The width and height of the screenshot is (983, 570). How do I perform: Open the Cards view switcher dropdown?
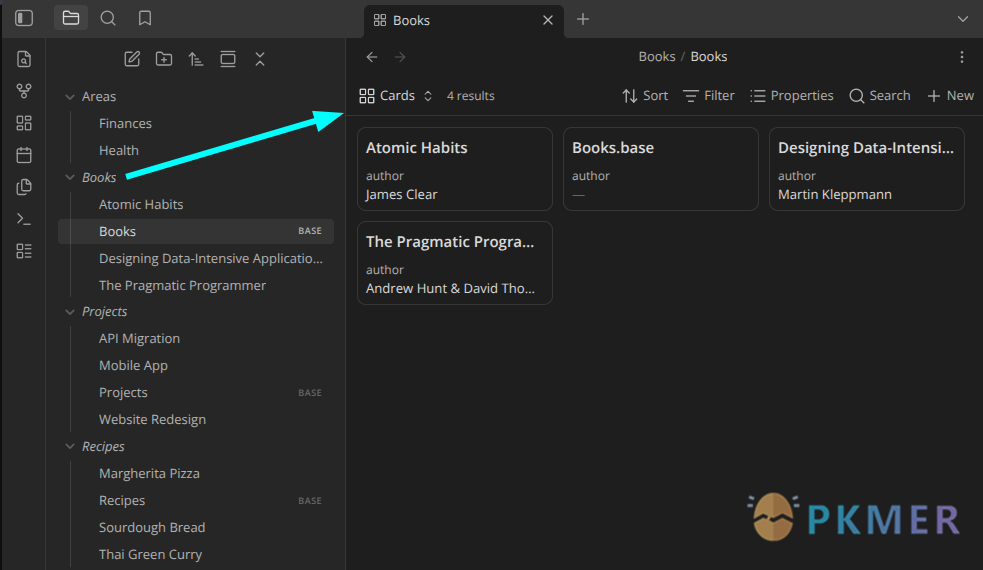396,96
